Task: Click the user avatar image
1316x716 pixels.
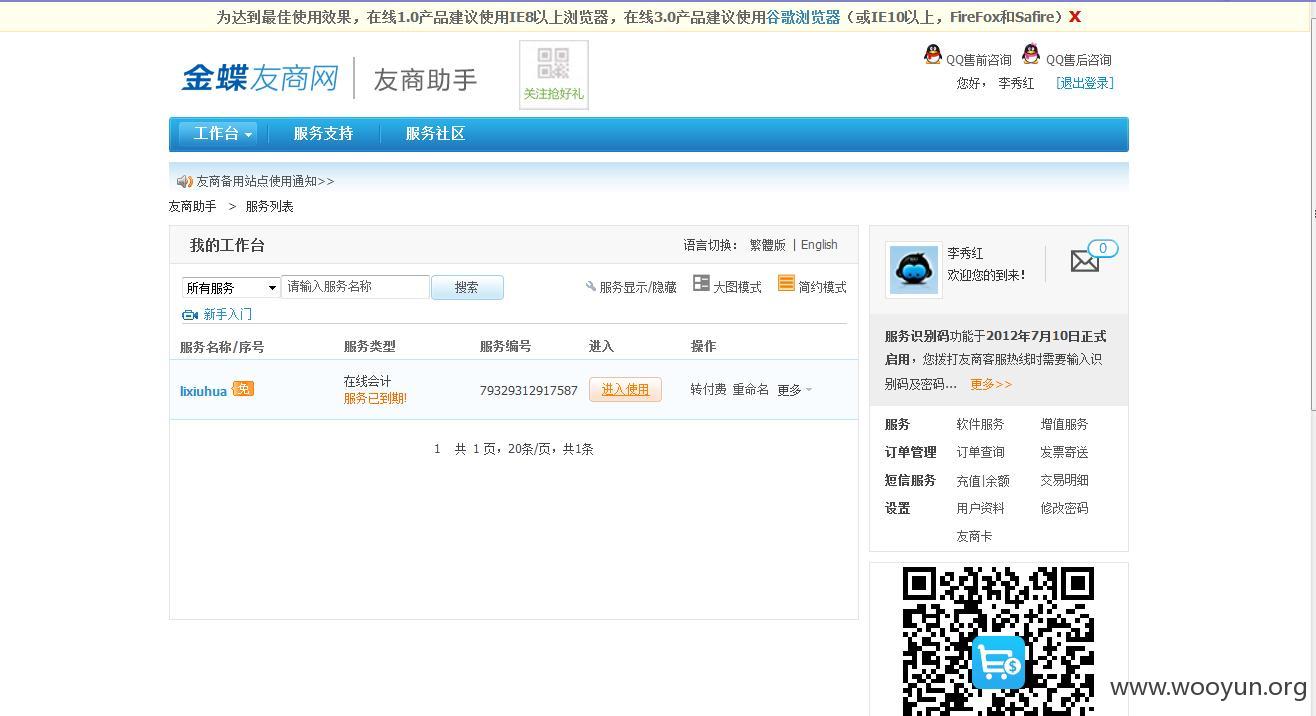Action: [x=914, y=269]
